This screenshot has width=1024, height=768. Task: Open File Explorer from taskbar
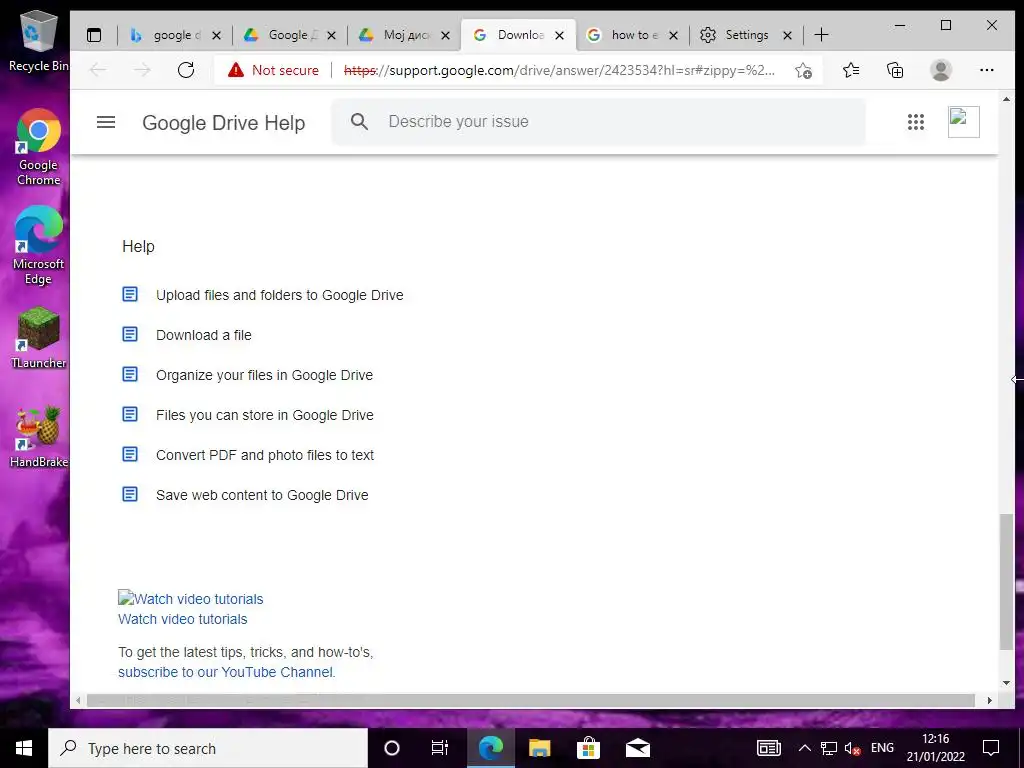[x=539, y=748]
